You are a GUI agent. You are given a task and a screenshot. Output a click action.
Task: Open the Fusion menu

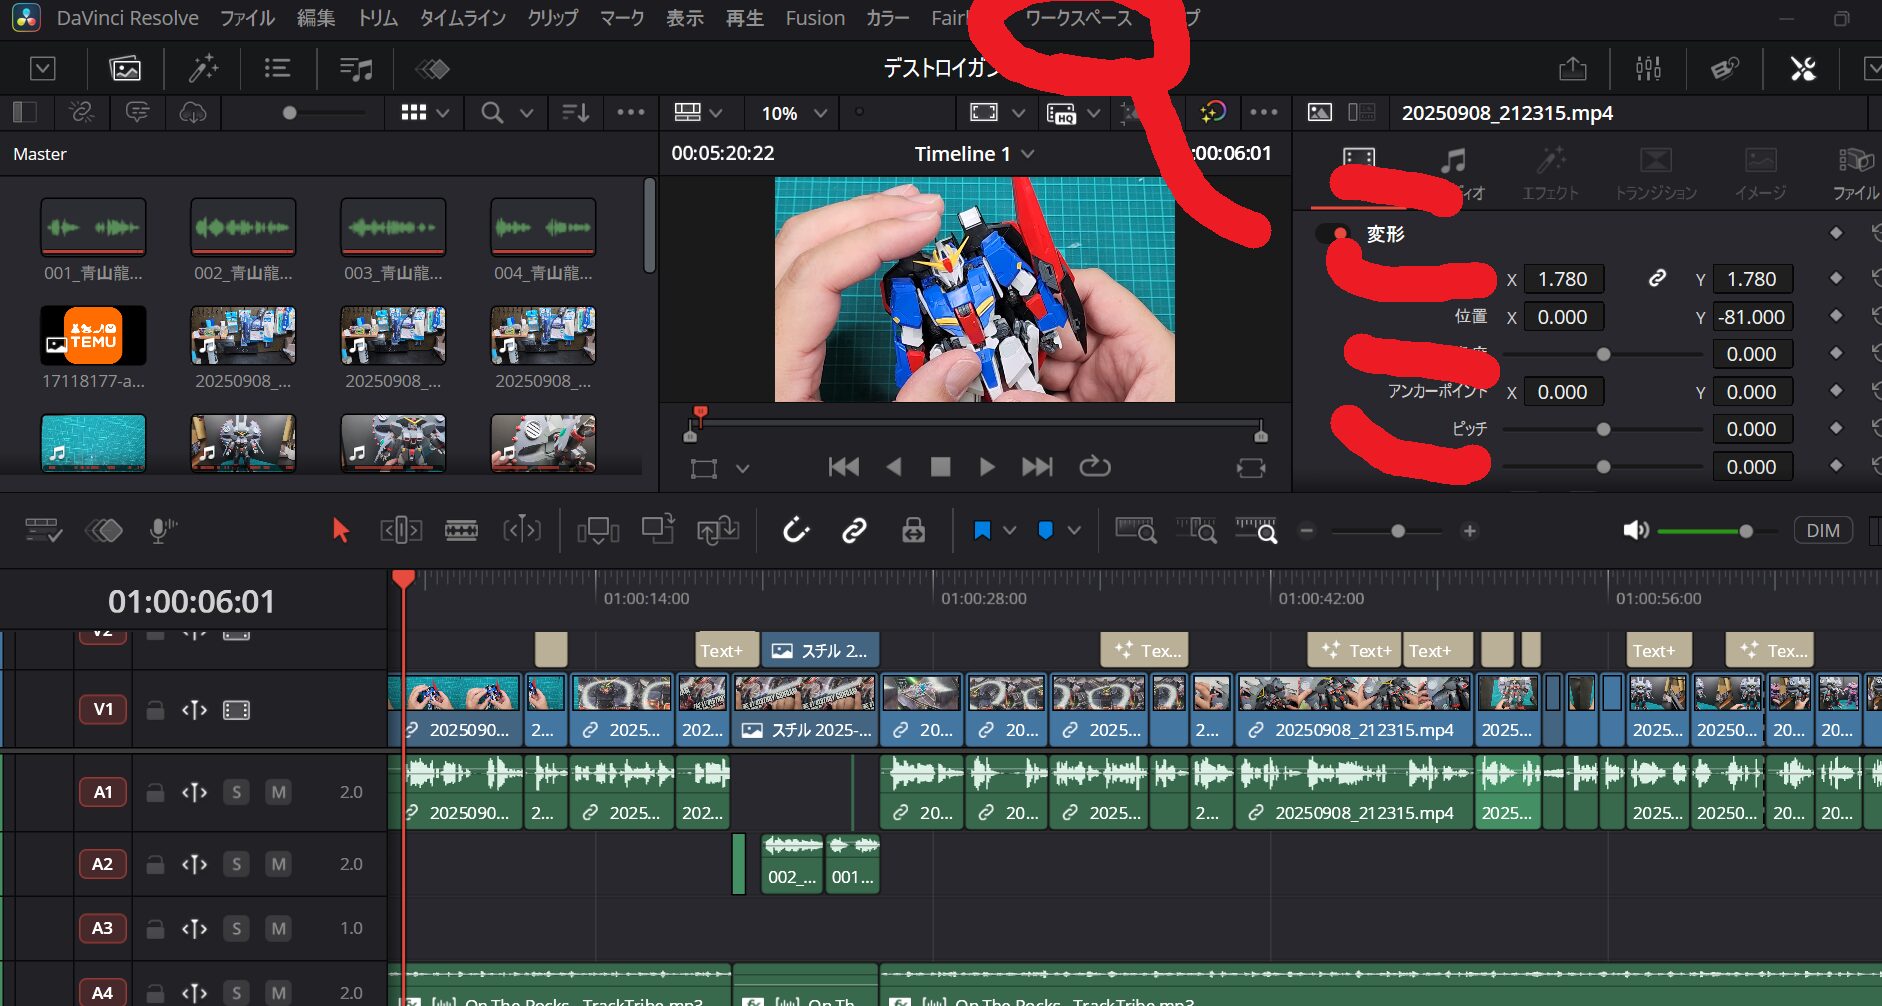(x=815, y=18)
